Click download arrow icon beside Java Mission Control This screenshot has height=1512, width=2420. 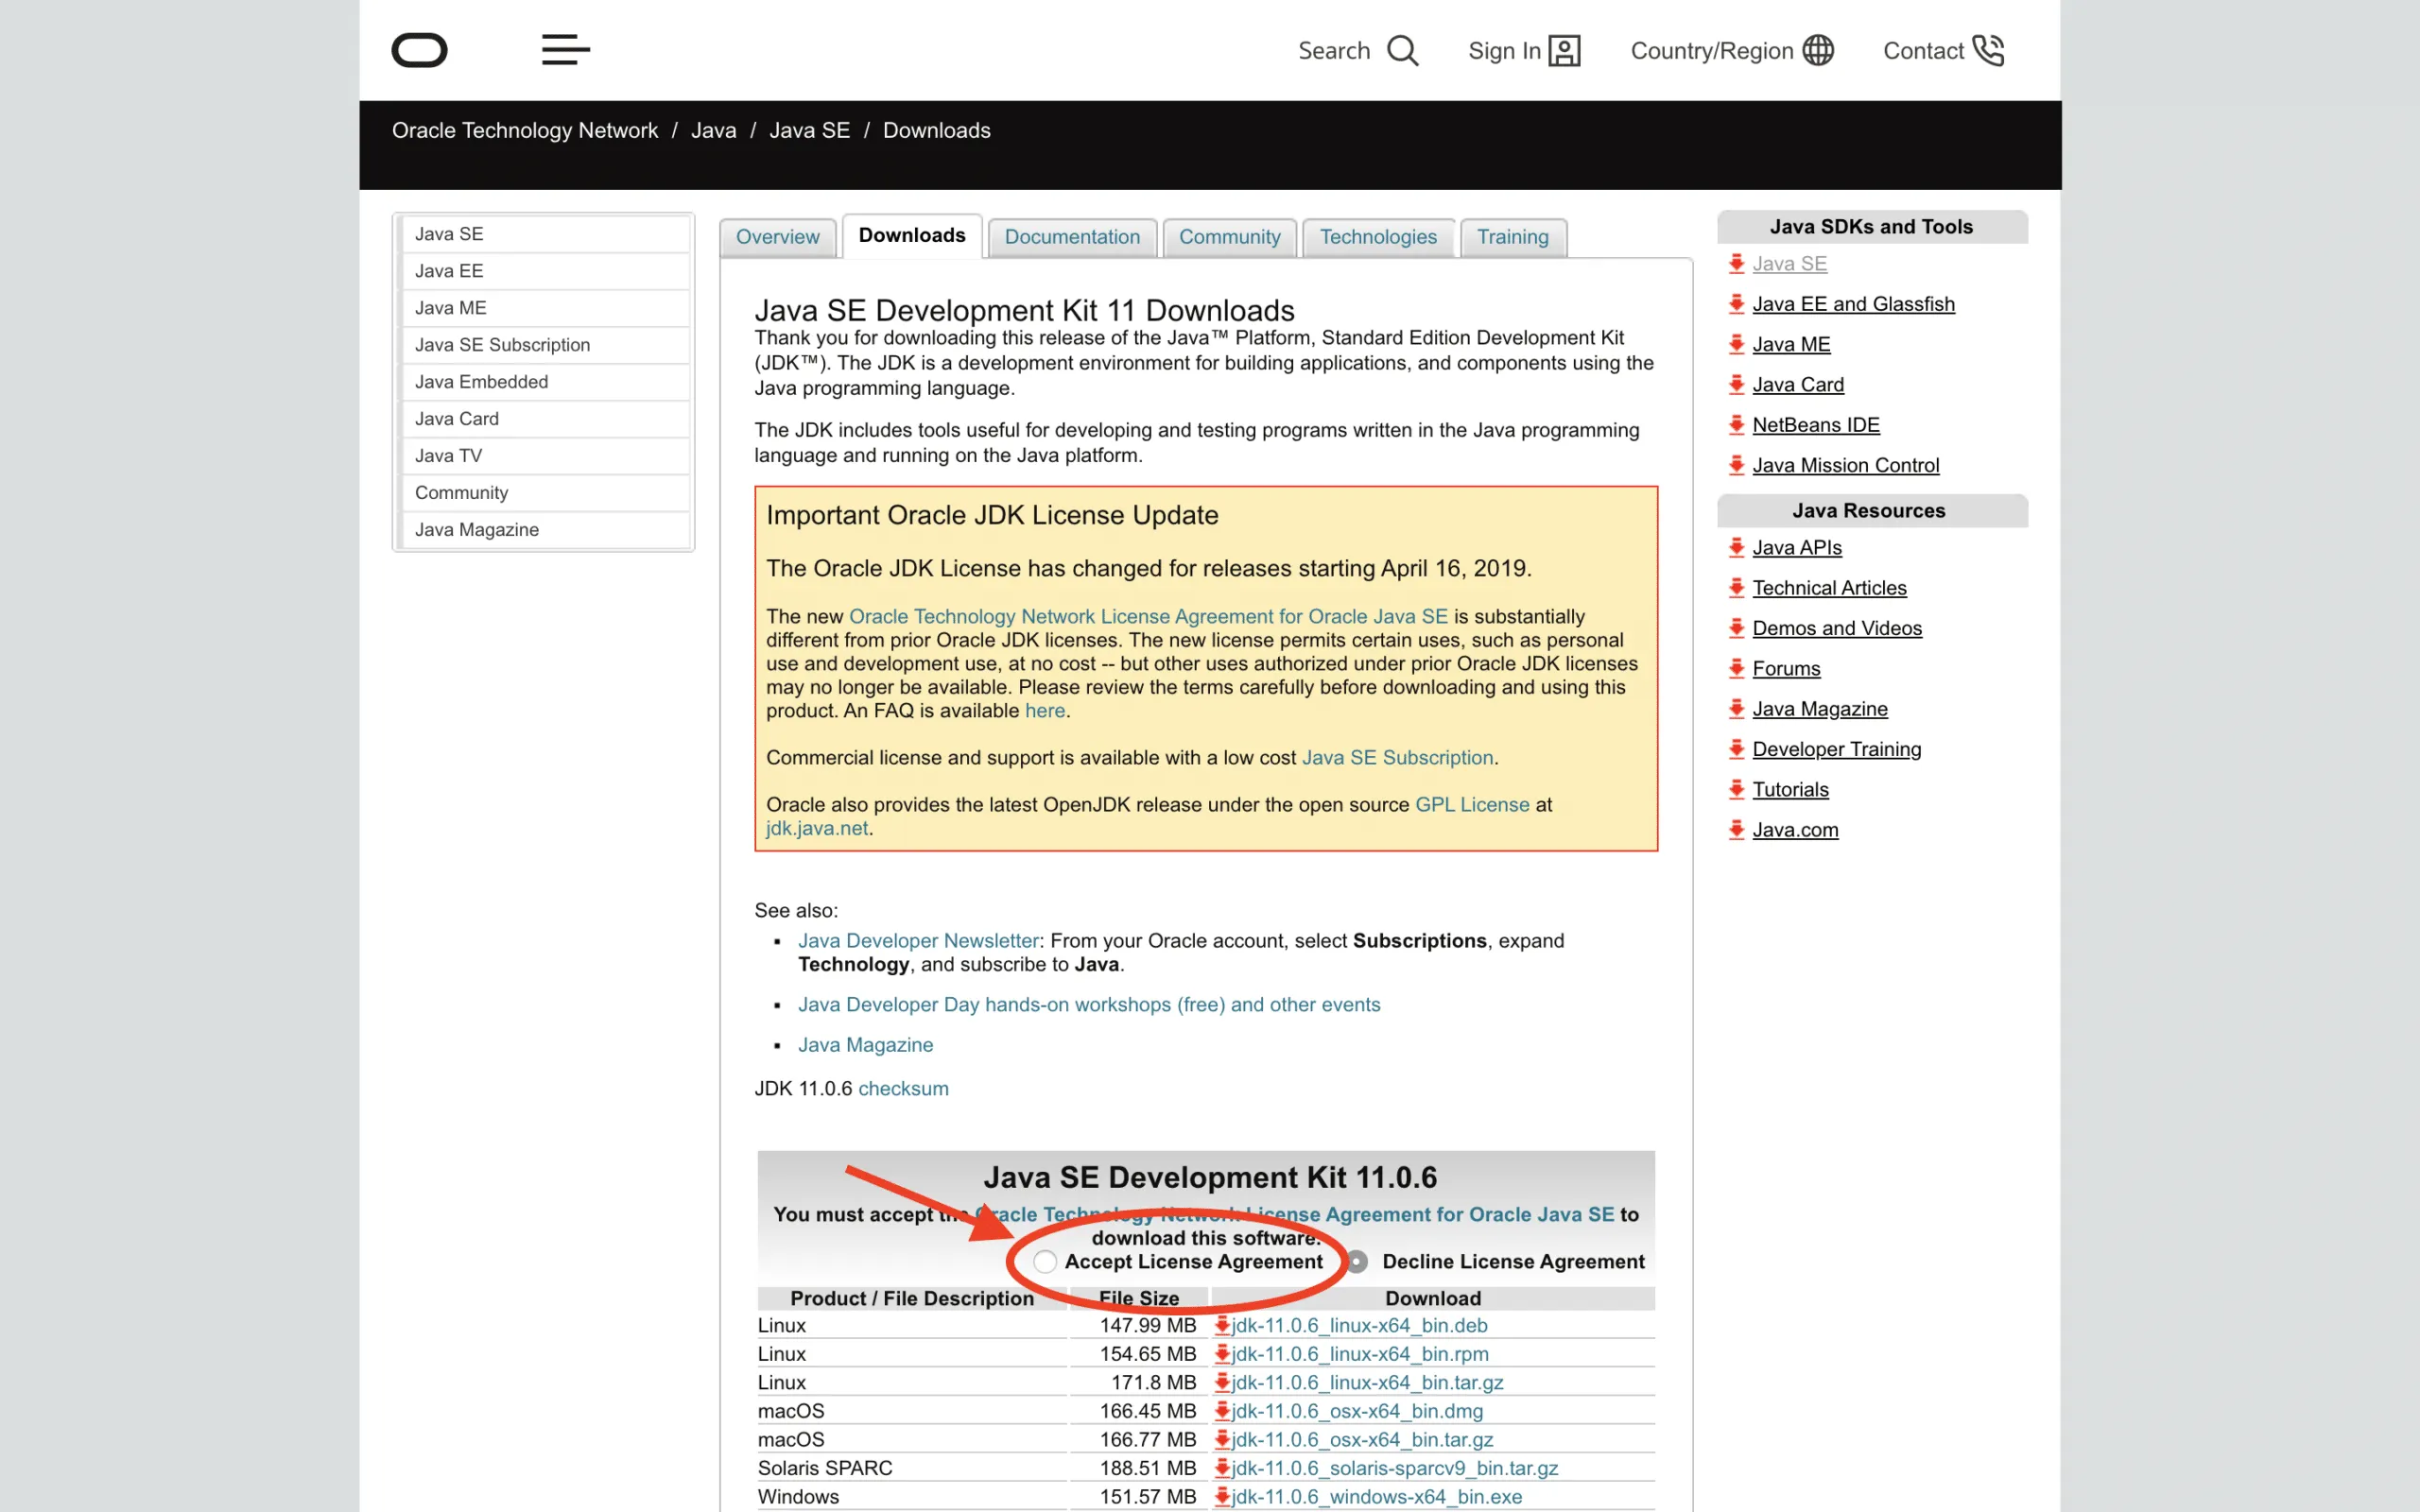point(1737,465)
